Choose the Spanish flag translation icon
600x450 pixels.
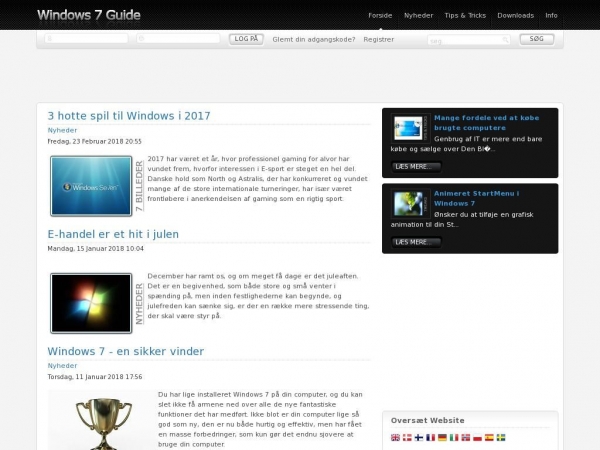point(489,437)
